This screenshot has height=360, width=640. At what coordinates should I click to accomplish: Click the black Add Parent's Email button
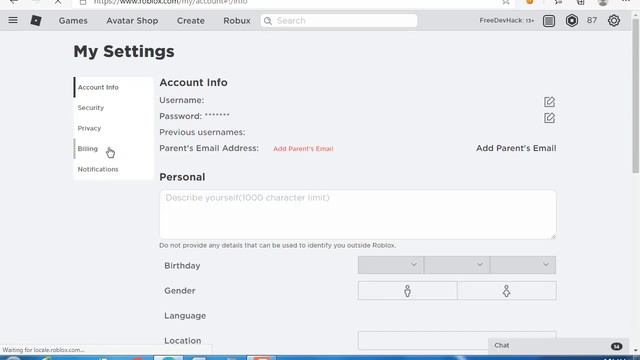pos(516,148)
